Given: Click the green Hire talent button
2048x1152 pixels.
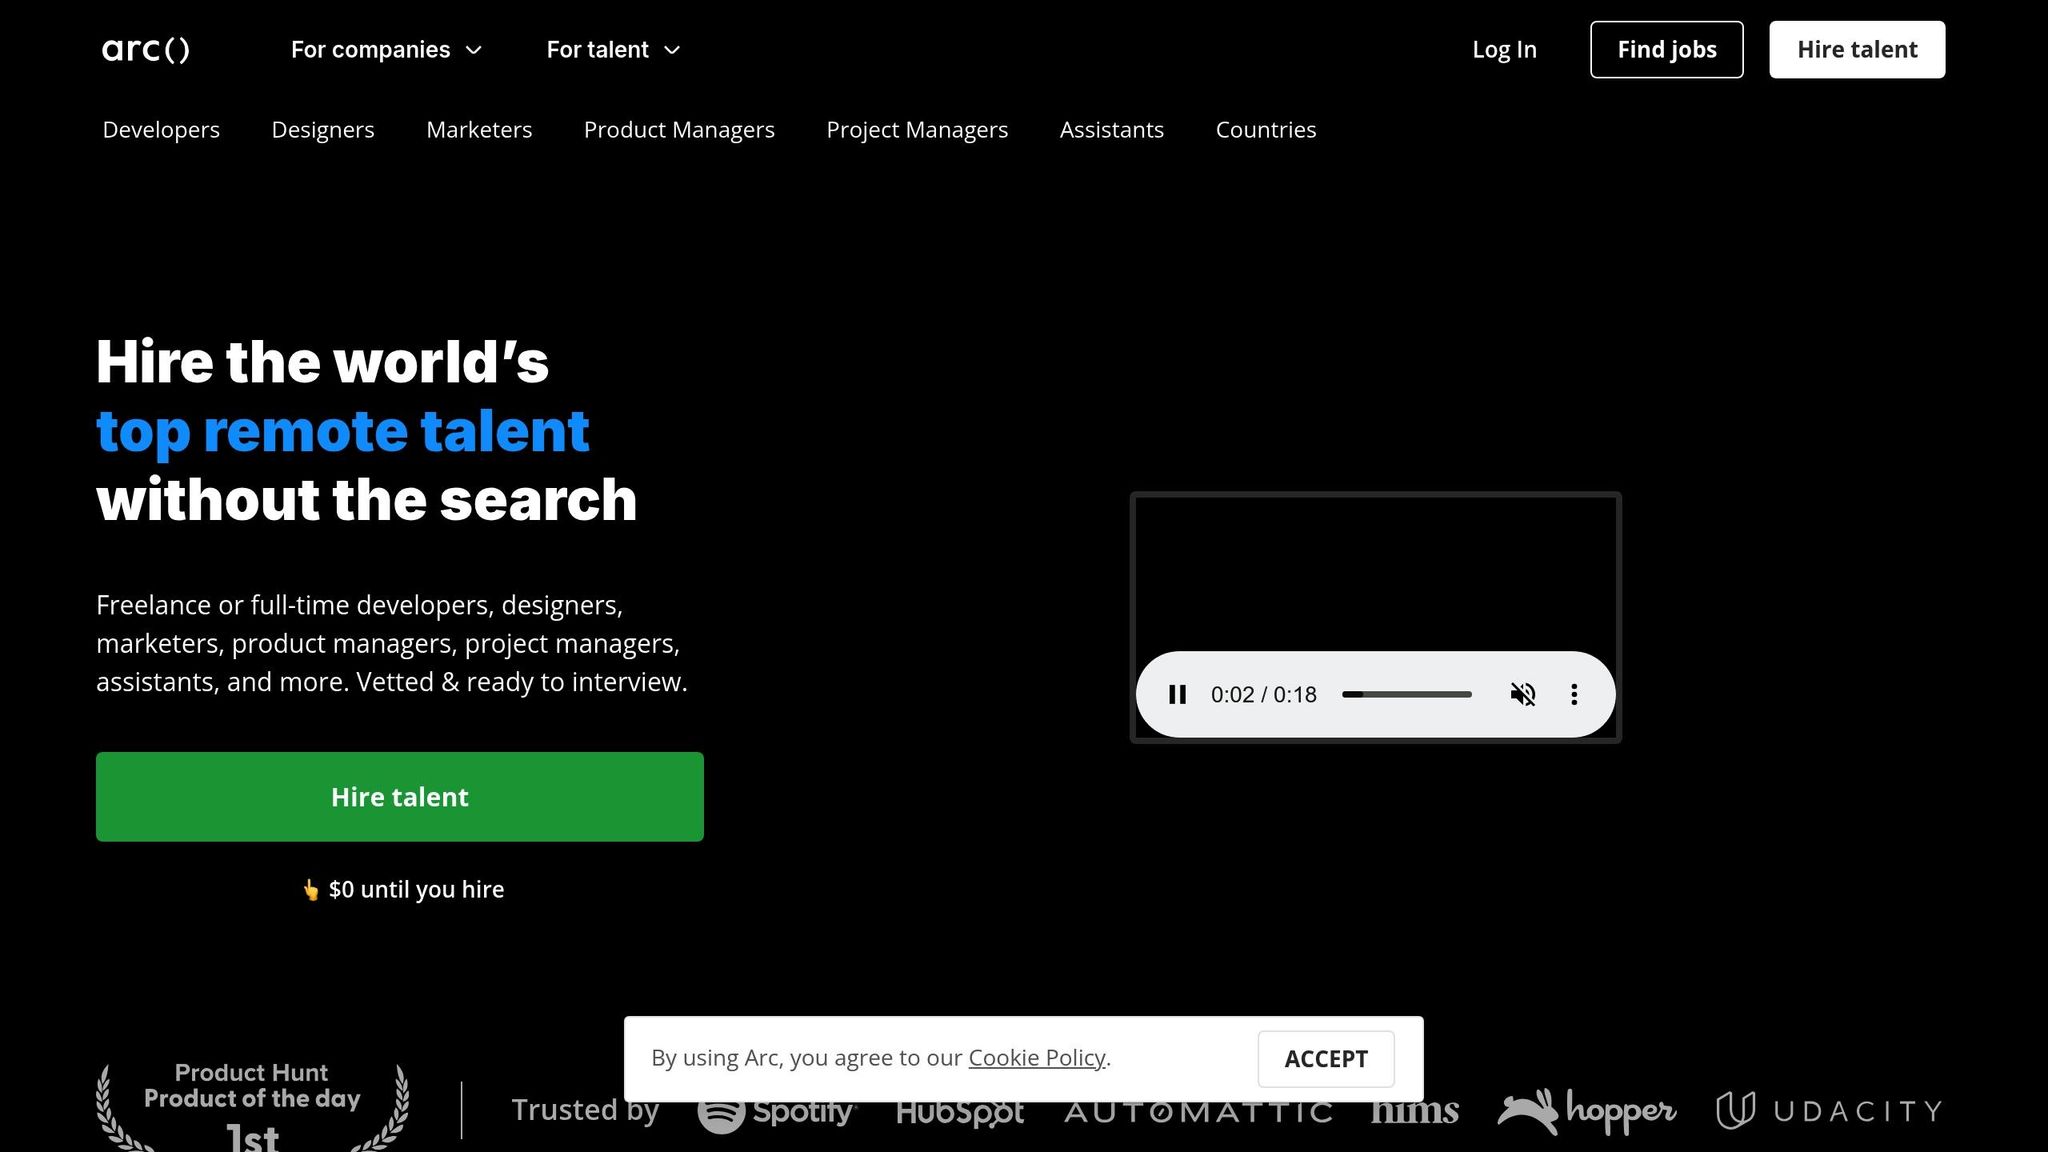Looking at the screenshot, I should pyautogui.click(x=400, y=797).
